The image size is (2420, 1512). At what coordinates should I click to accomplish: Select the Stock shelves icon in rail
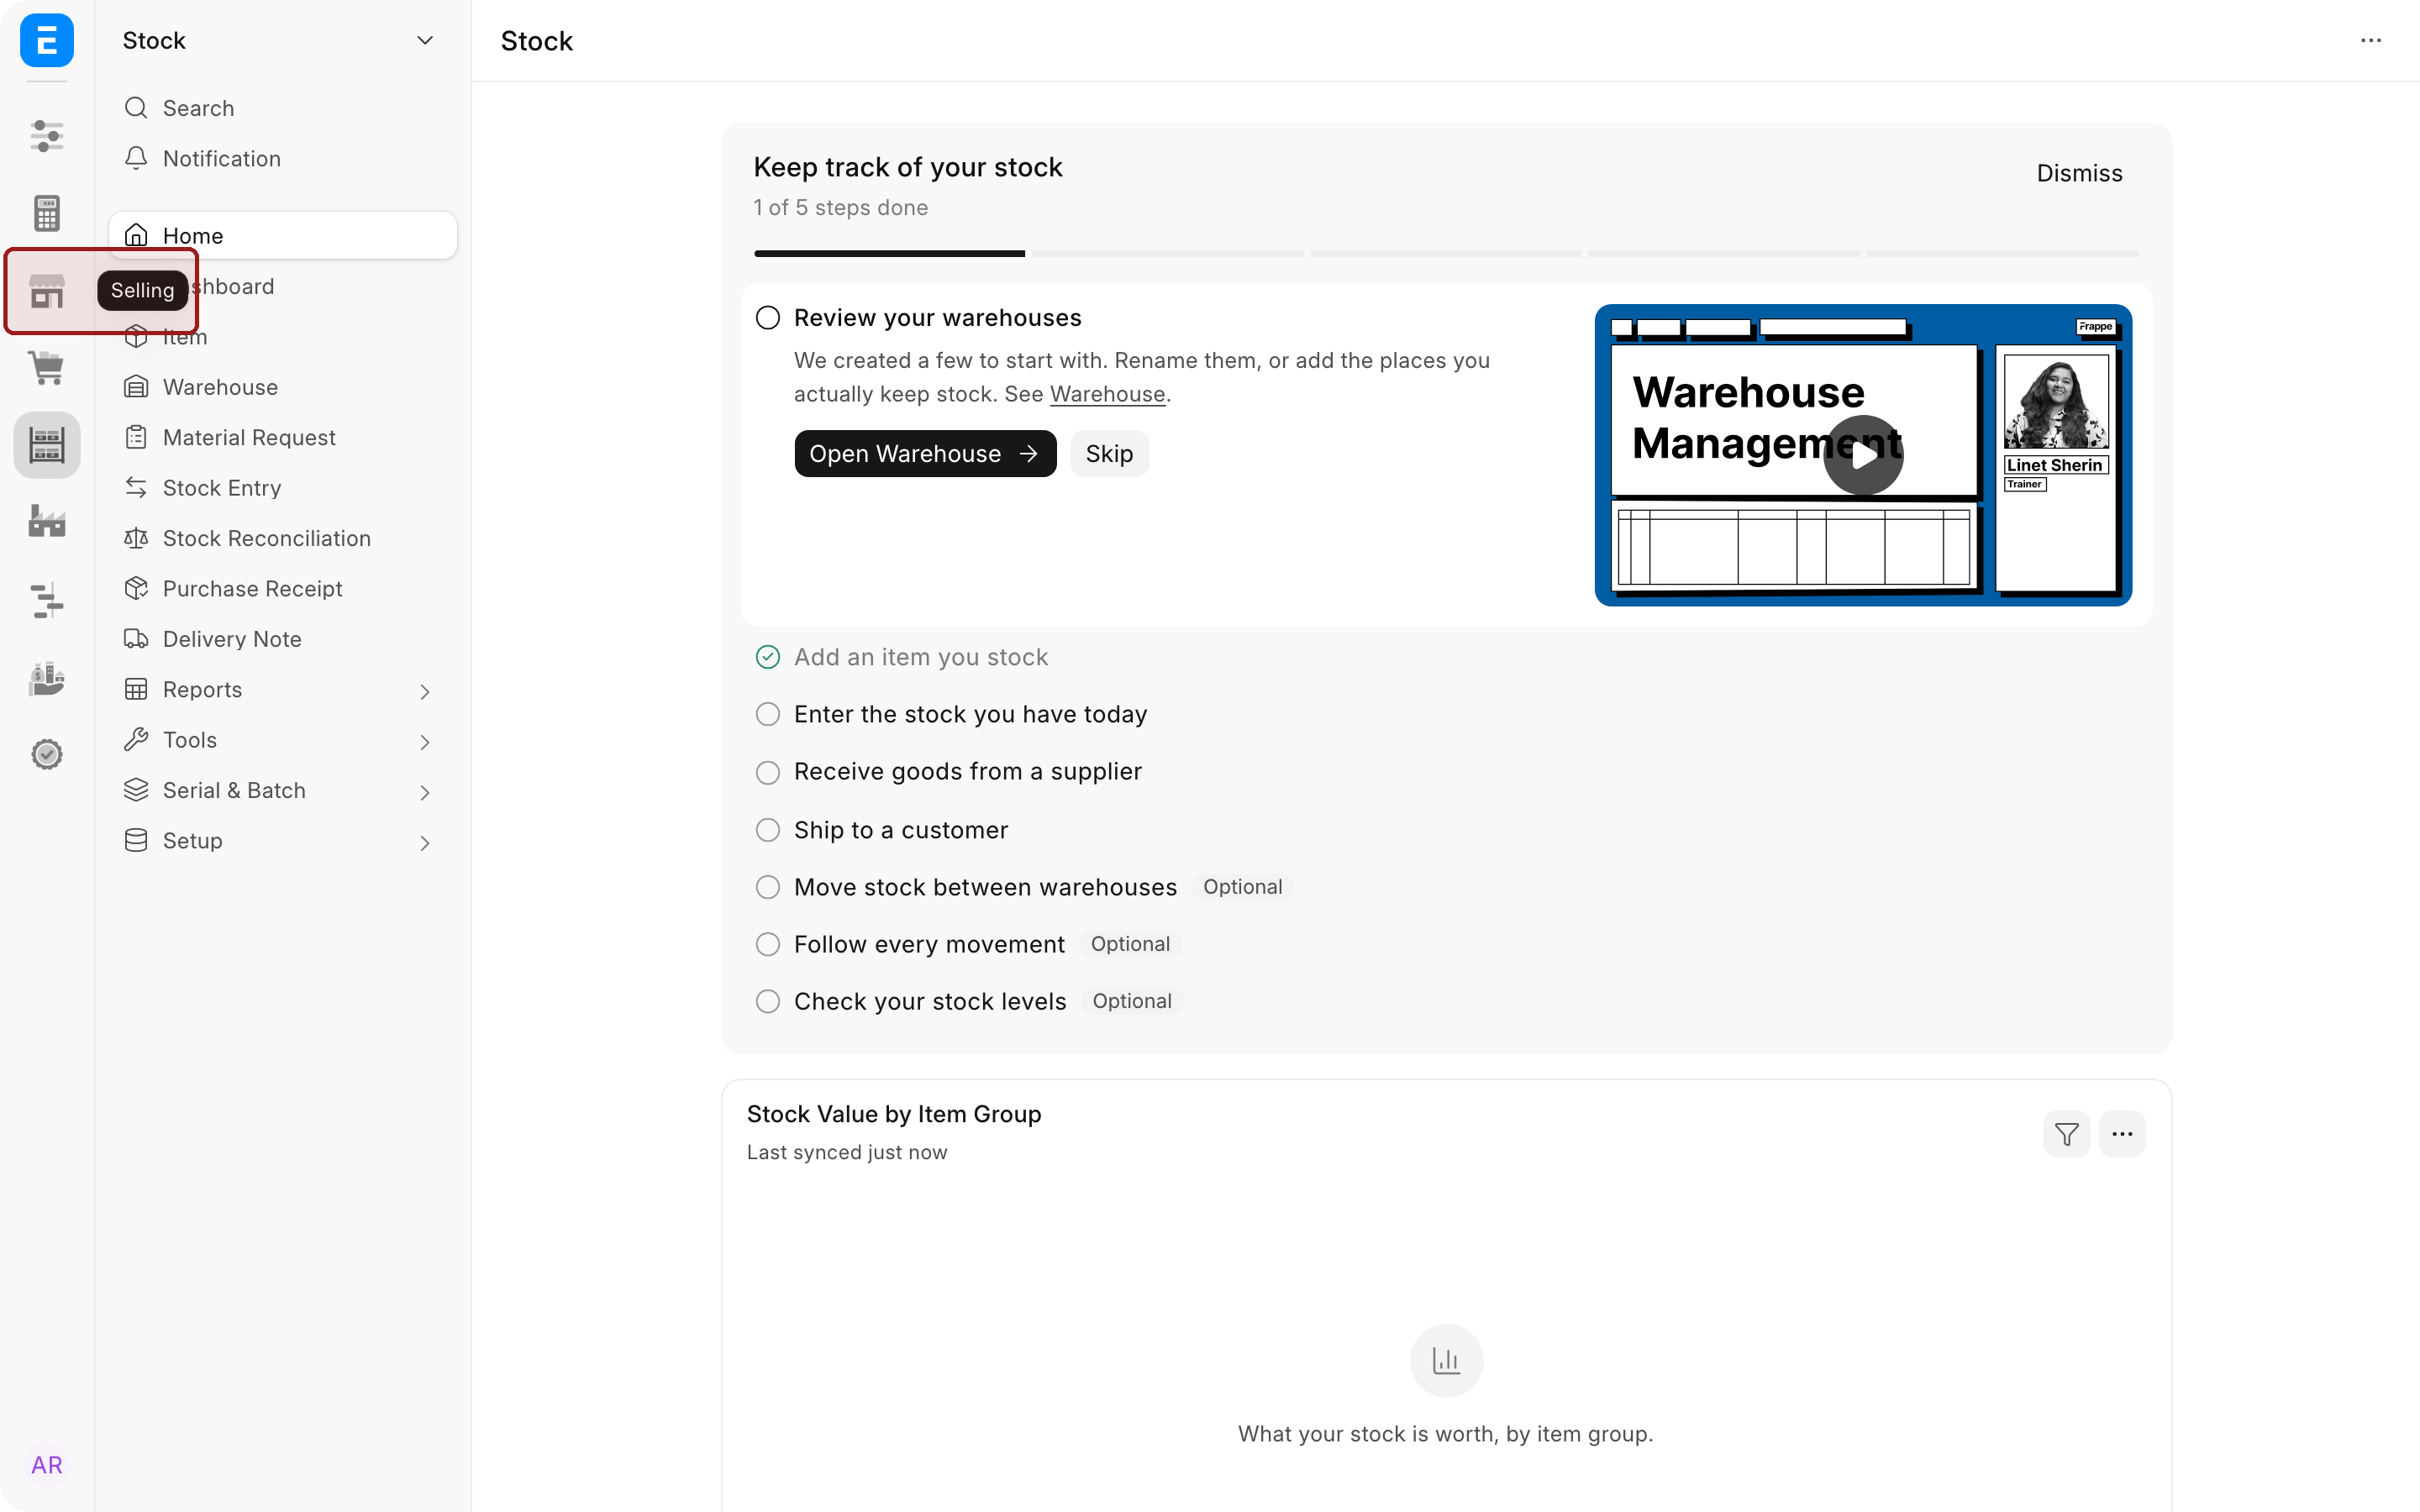(x=46, y=445)
